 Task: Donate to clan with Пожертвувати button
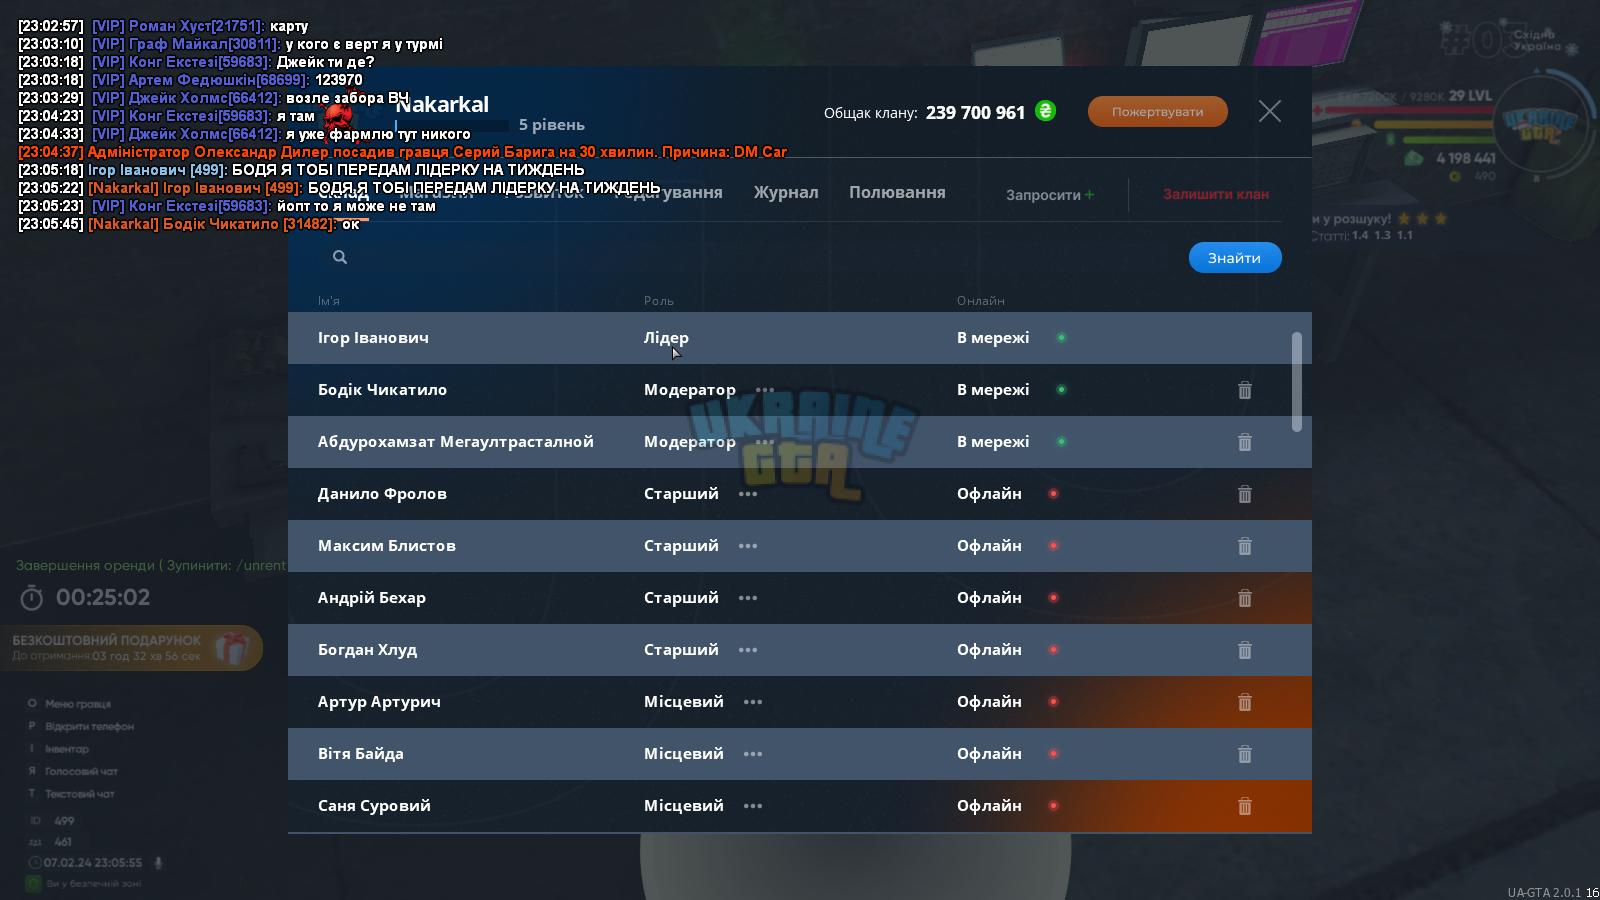coord(1158,112)
